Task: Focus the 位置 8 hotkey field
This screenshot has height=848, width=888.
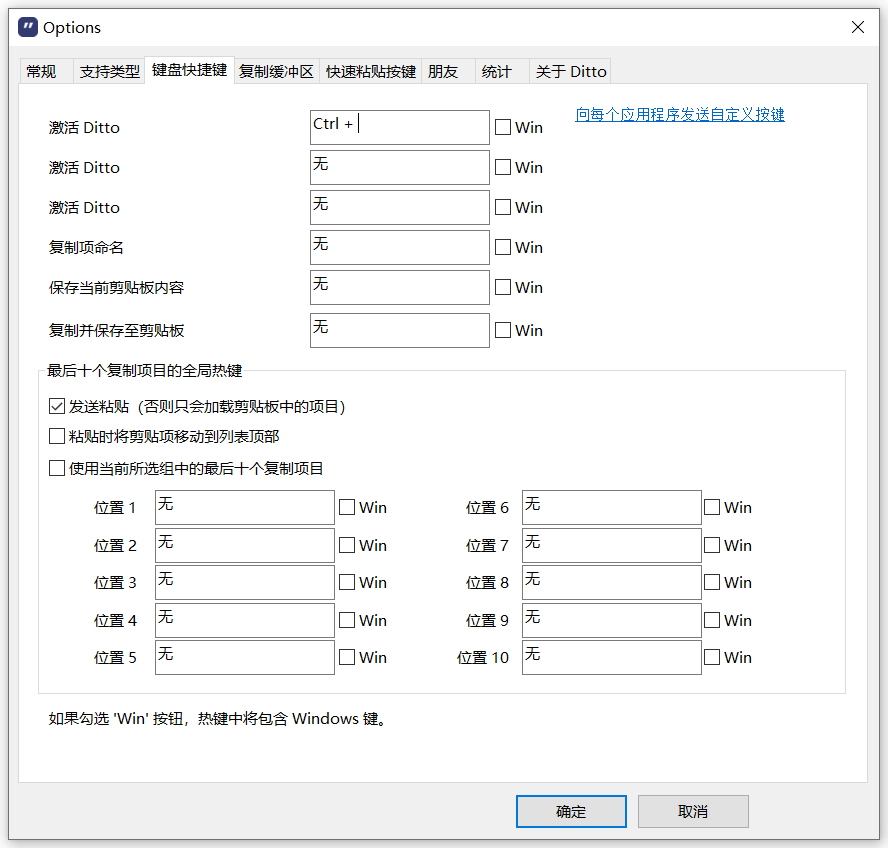Action: click(612, 582)
